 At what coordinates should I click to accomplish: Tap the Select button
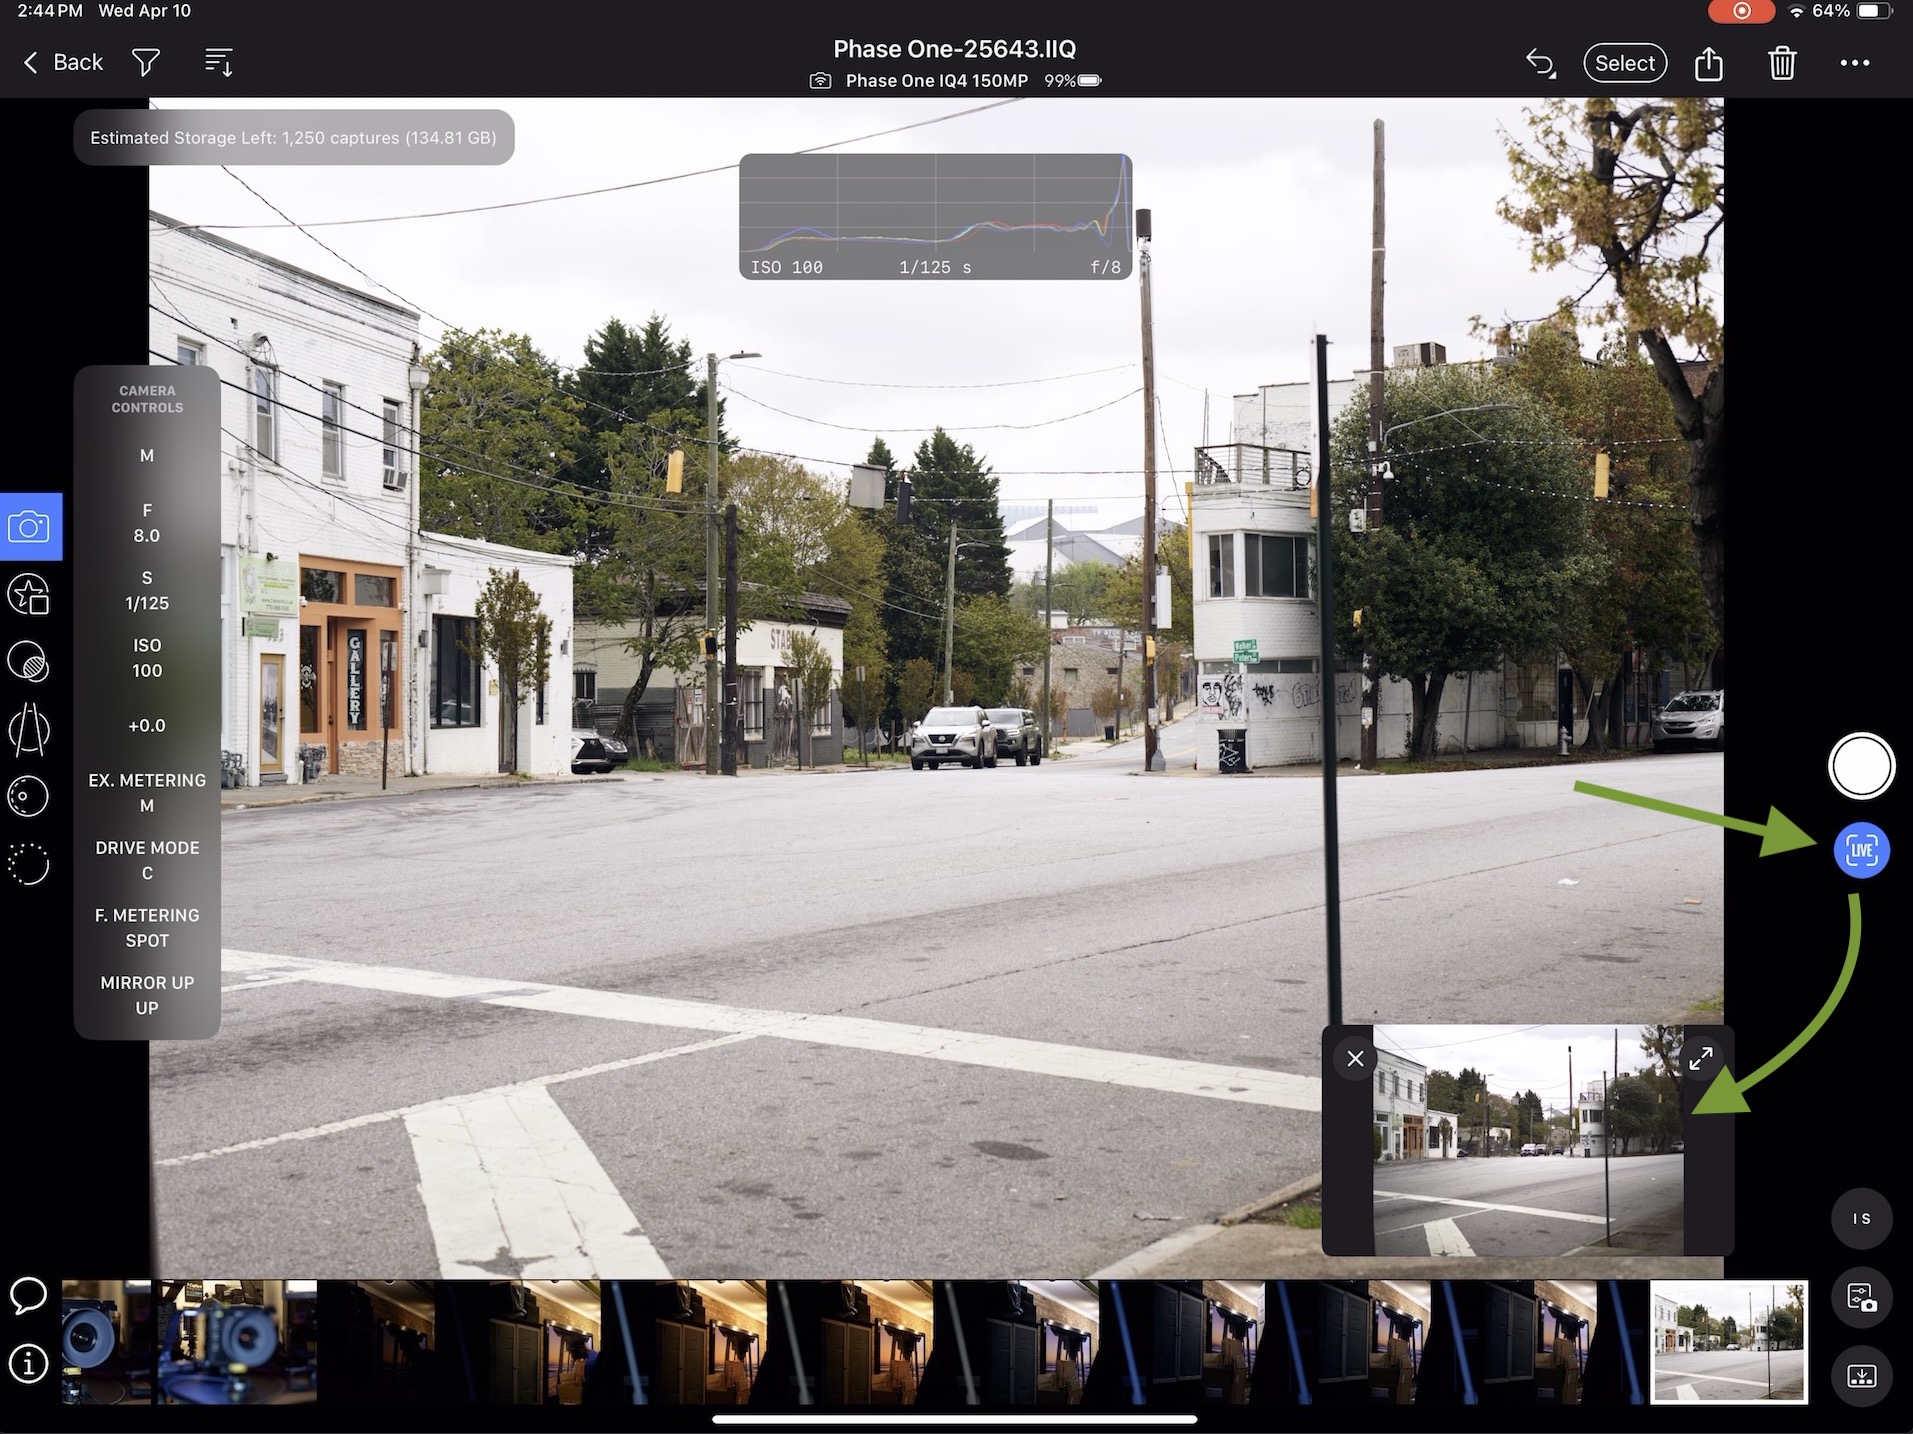point(1624,62)
